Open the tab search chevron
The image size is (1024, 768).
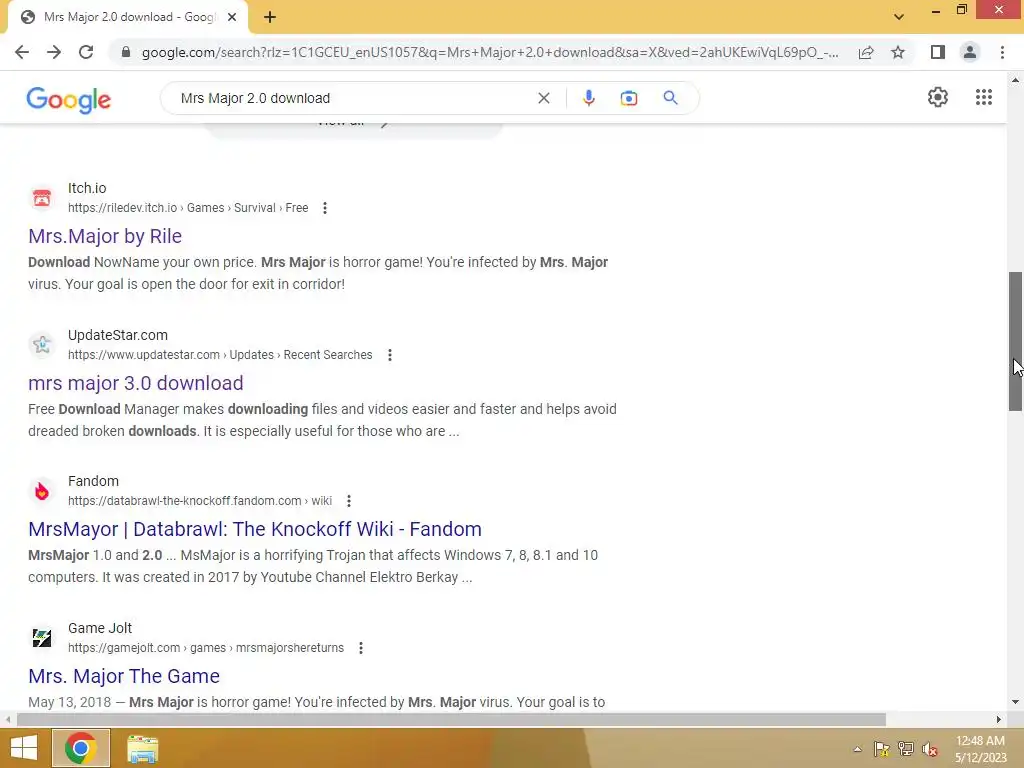point(899,17)
